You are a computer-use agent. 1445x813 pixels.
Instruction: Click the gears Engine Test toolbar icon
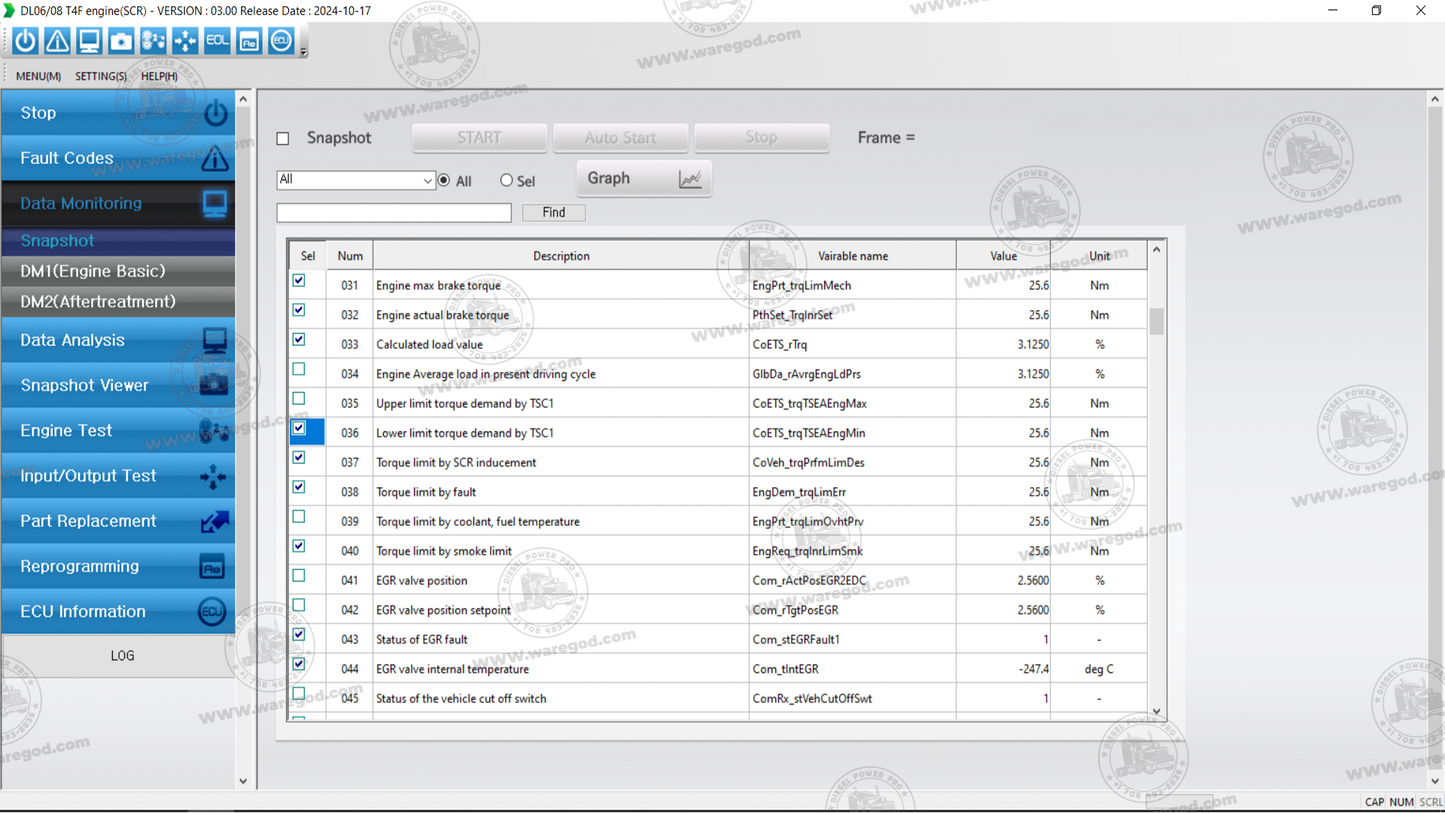coord(153,41)
